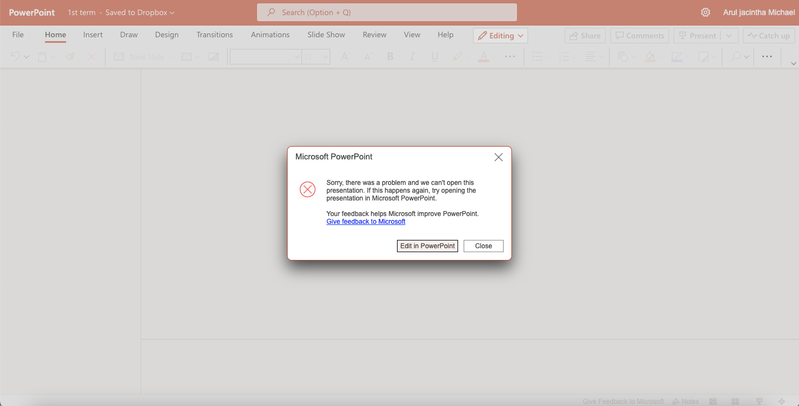
Task: Switch to the Review tab
Action: click(x=375, y=35)
